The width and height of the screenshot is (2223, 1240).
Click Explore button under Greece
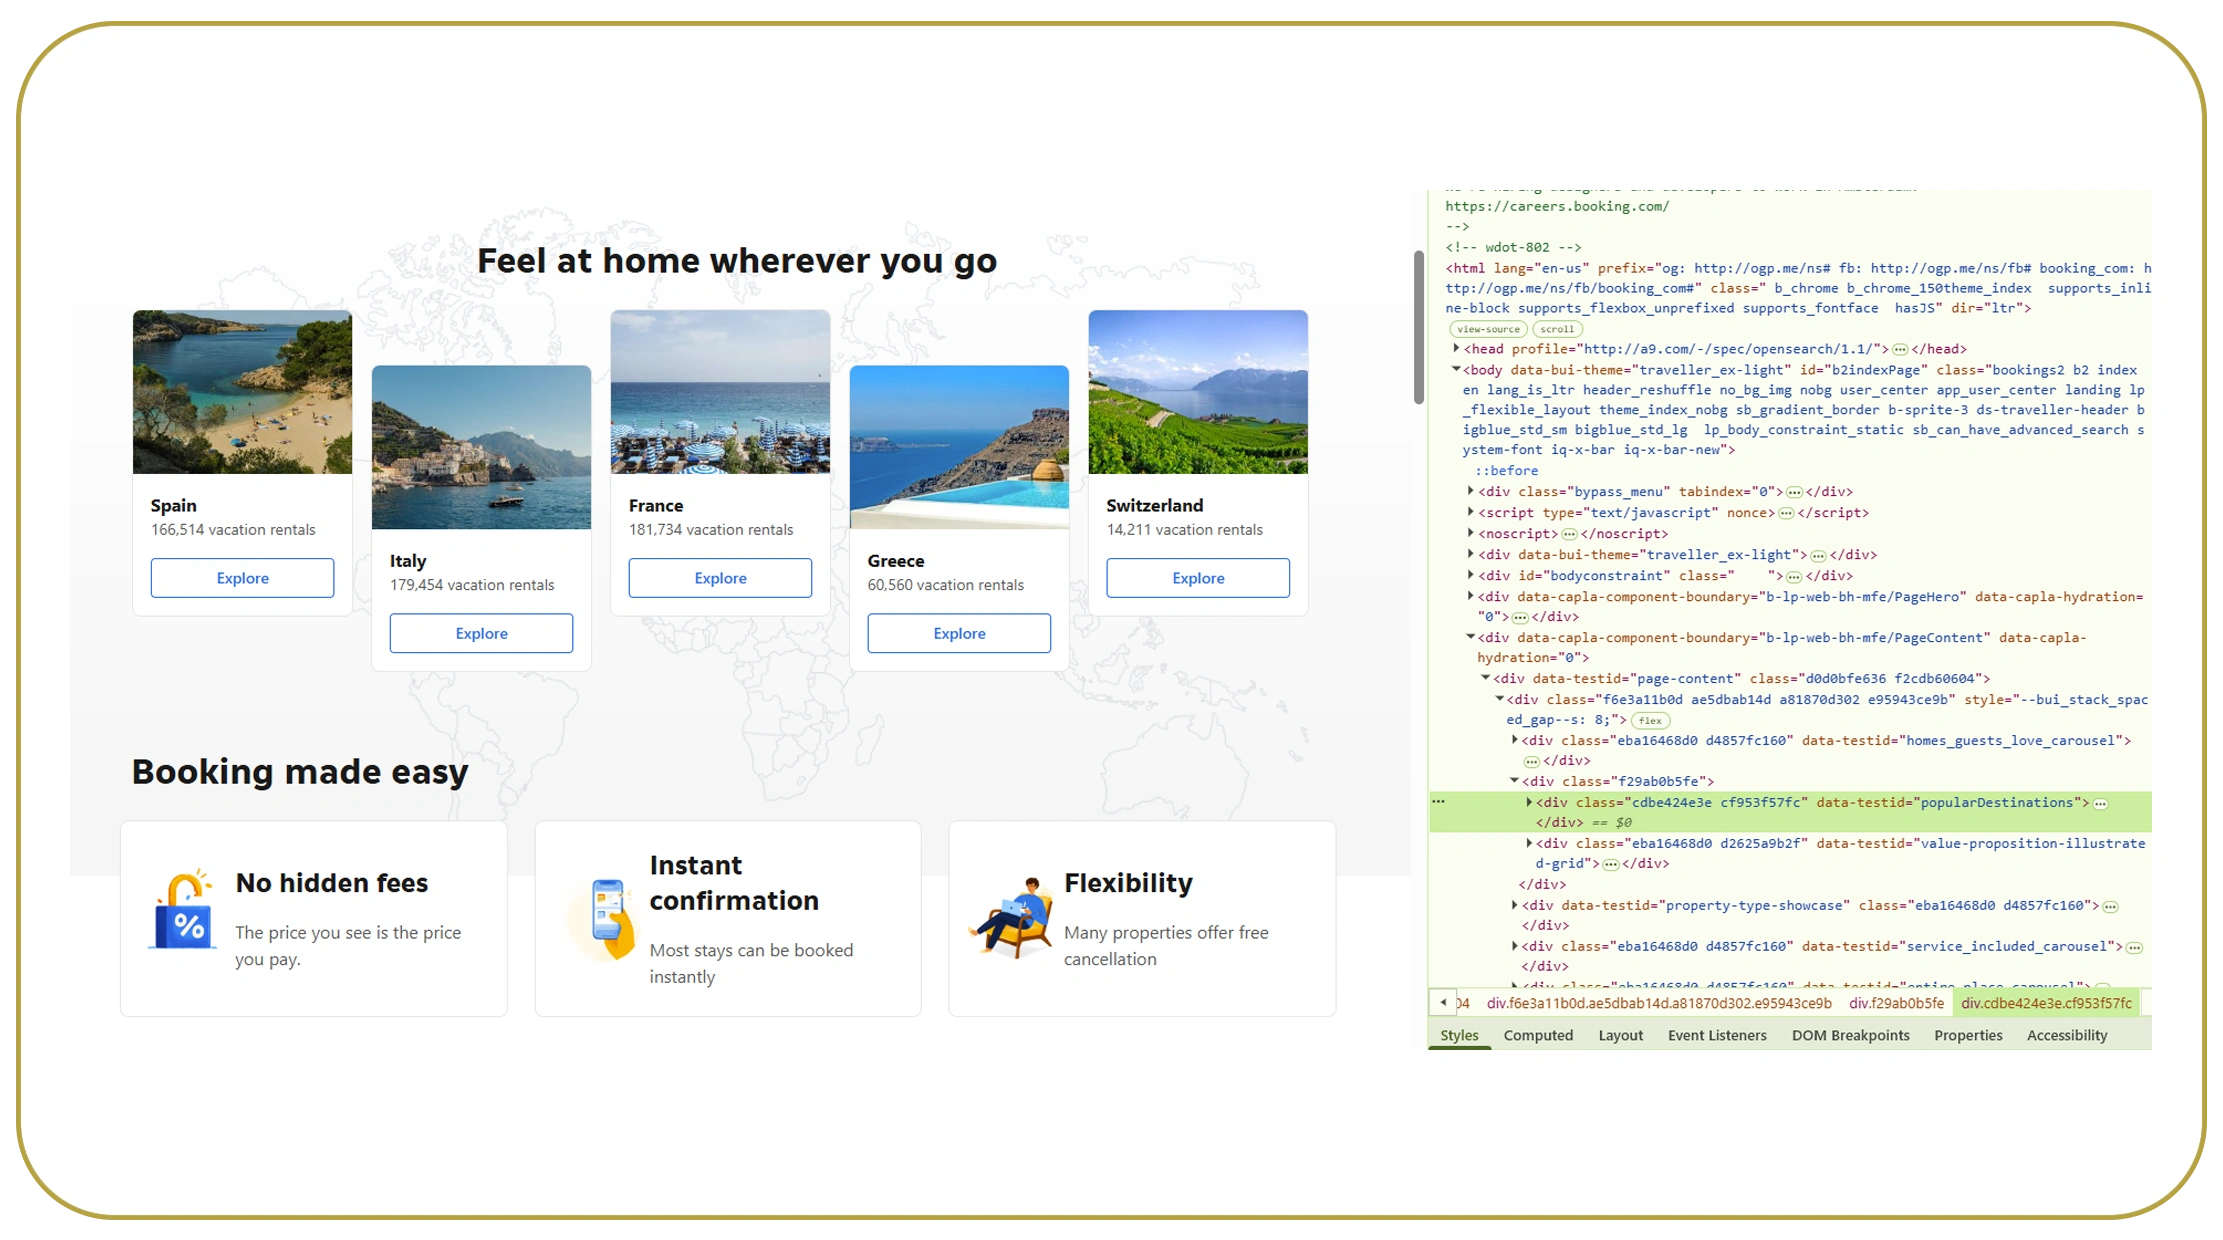(x=959, y=633)
